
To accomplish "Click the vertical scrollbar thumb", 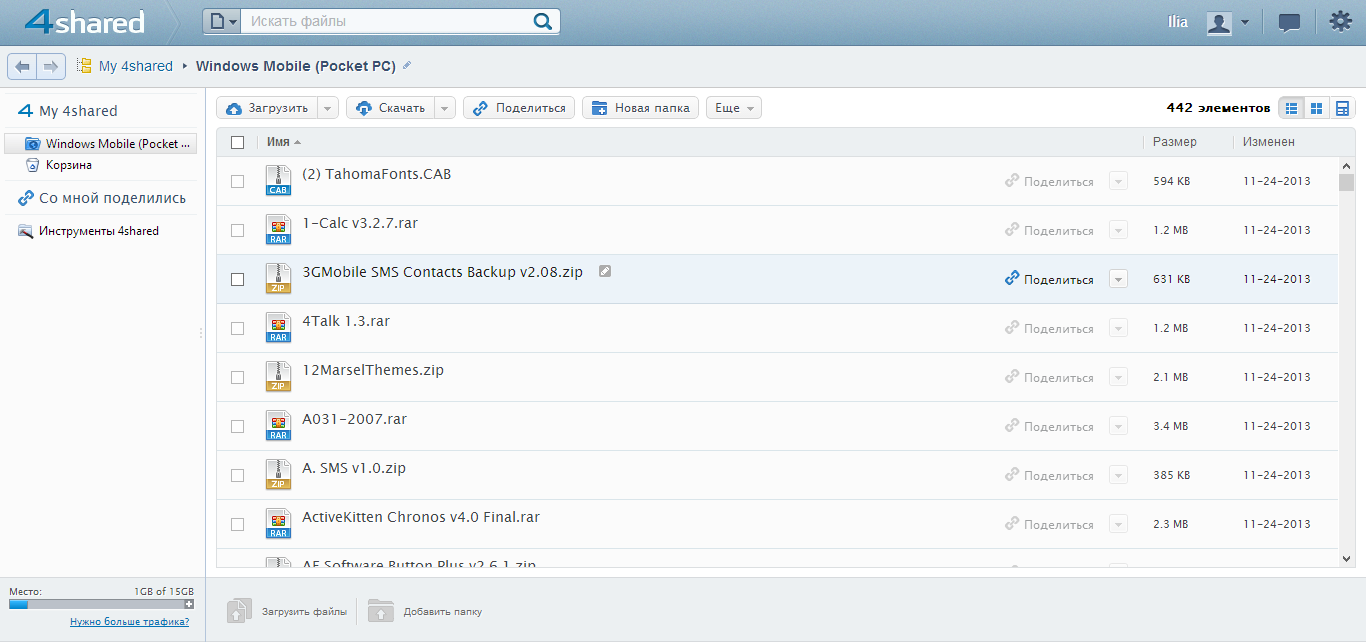I will (1346, 182).
